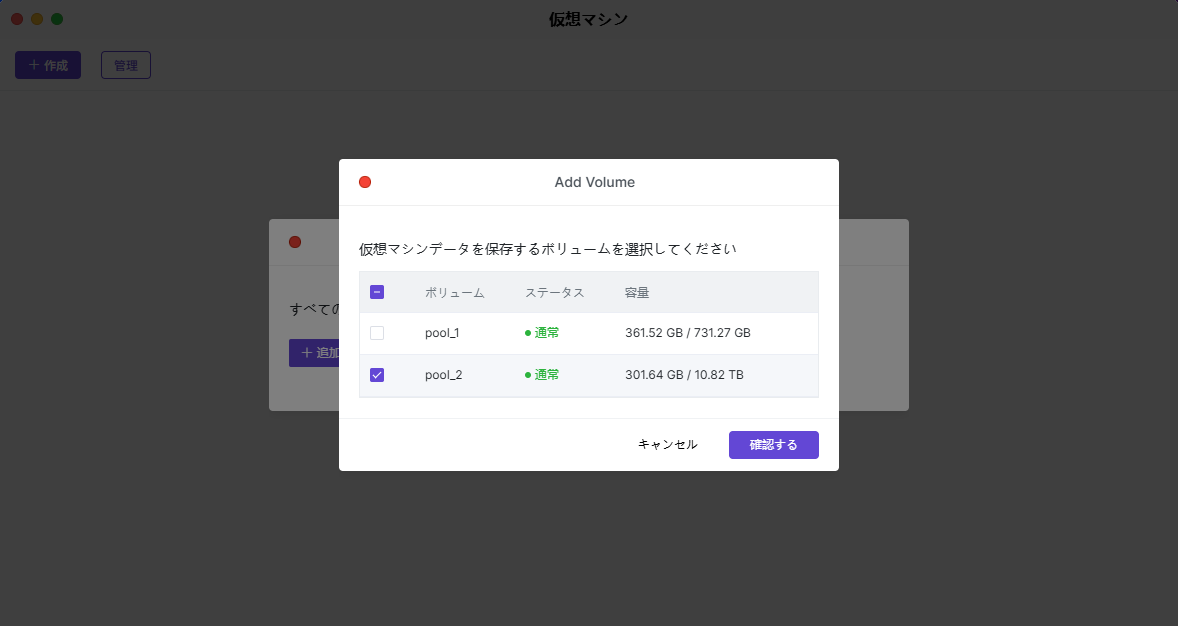The width and height of the screenshot is (1178, 626).
Task: Click the green status dot for pool_1
Action: pos(528,333)
